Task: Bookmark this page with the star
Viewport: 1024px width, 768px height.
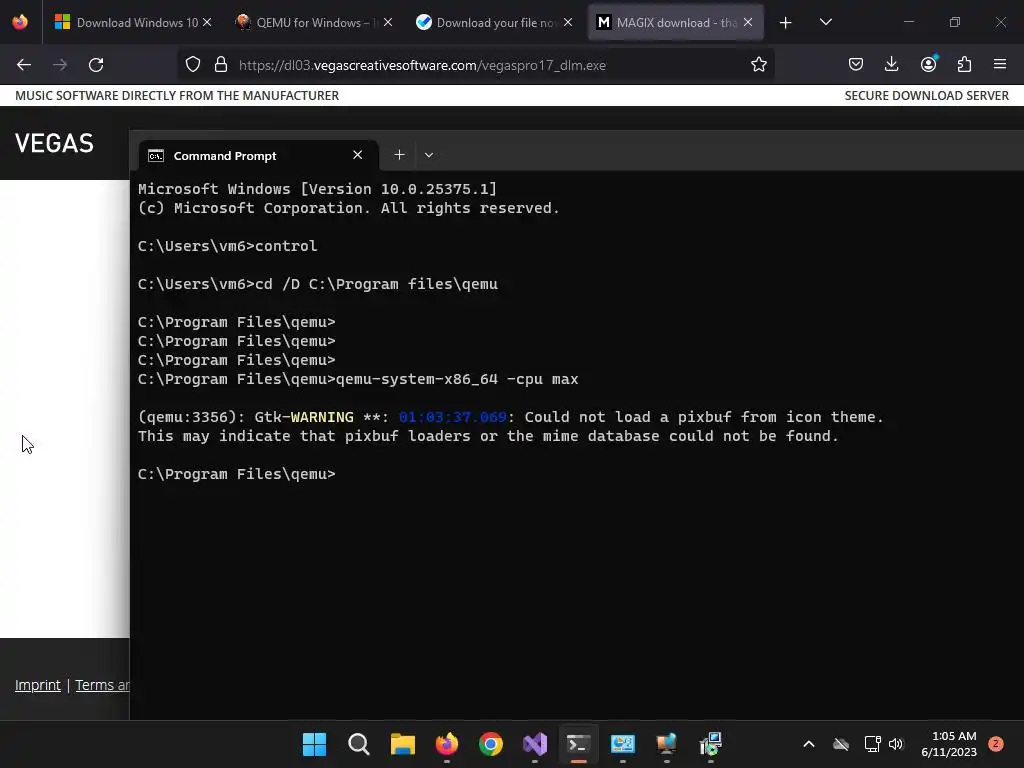Action: coord(758,65)
